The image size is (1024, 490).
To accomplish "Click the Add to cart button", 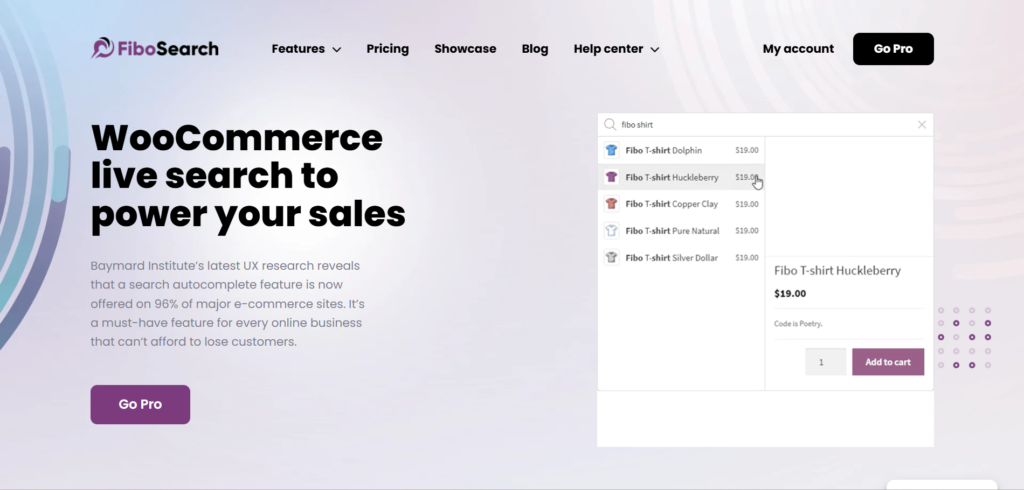I will [x=888, y=362].
